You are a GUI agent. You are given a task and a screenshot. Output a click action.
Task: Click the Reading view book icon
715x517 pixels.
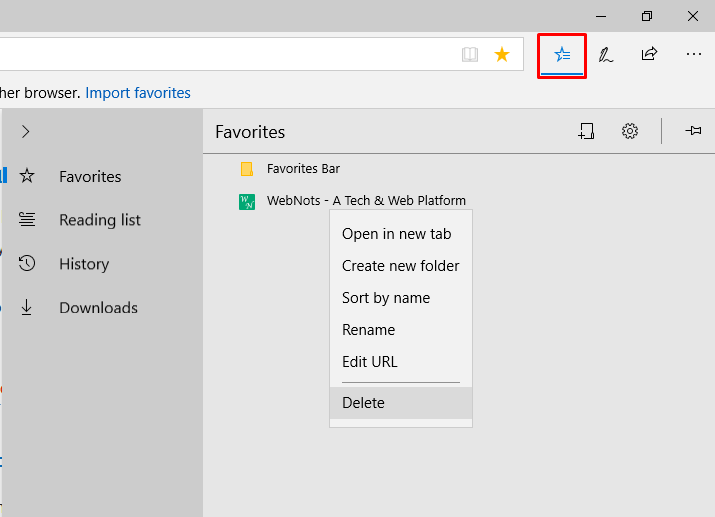click(x=470, y=55)
